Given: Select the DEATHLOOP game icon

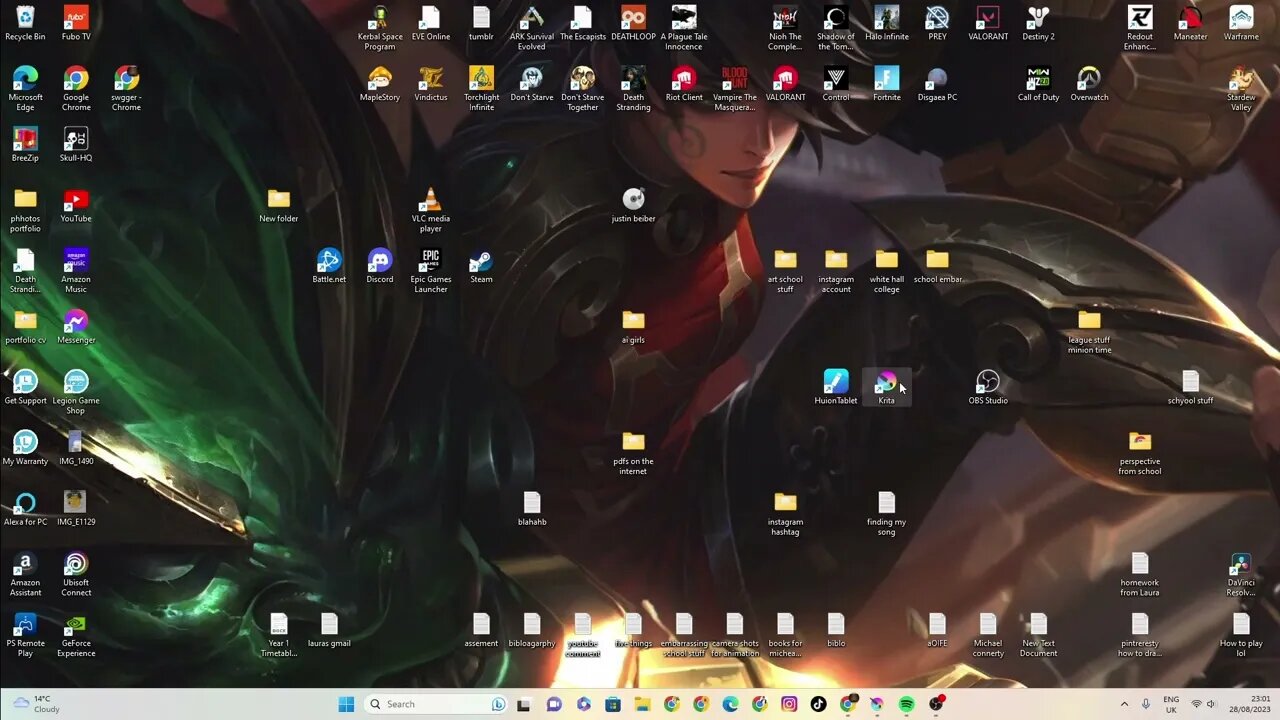Looking at the screenshot, I should [633, 23].
